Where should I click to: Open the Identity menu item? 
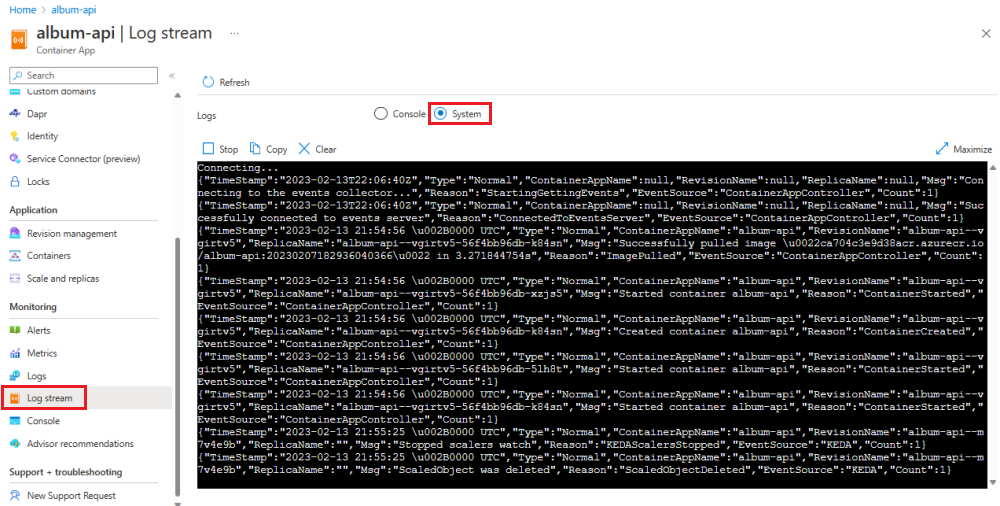pyautogui.click(x=42, y=136)
